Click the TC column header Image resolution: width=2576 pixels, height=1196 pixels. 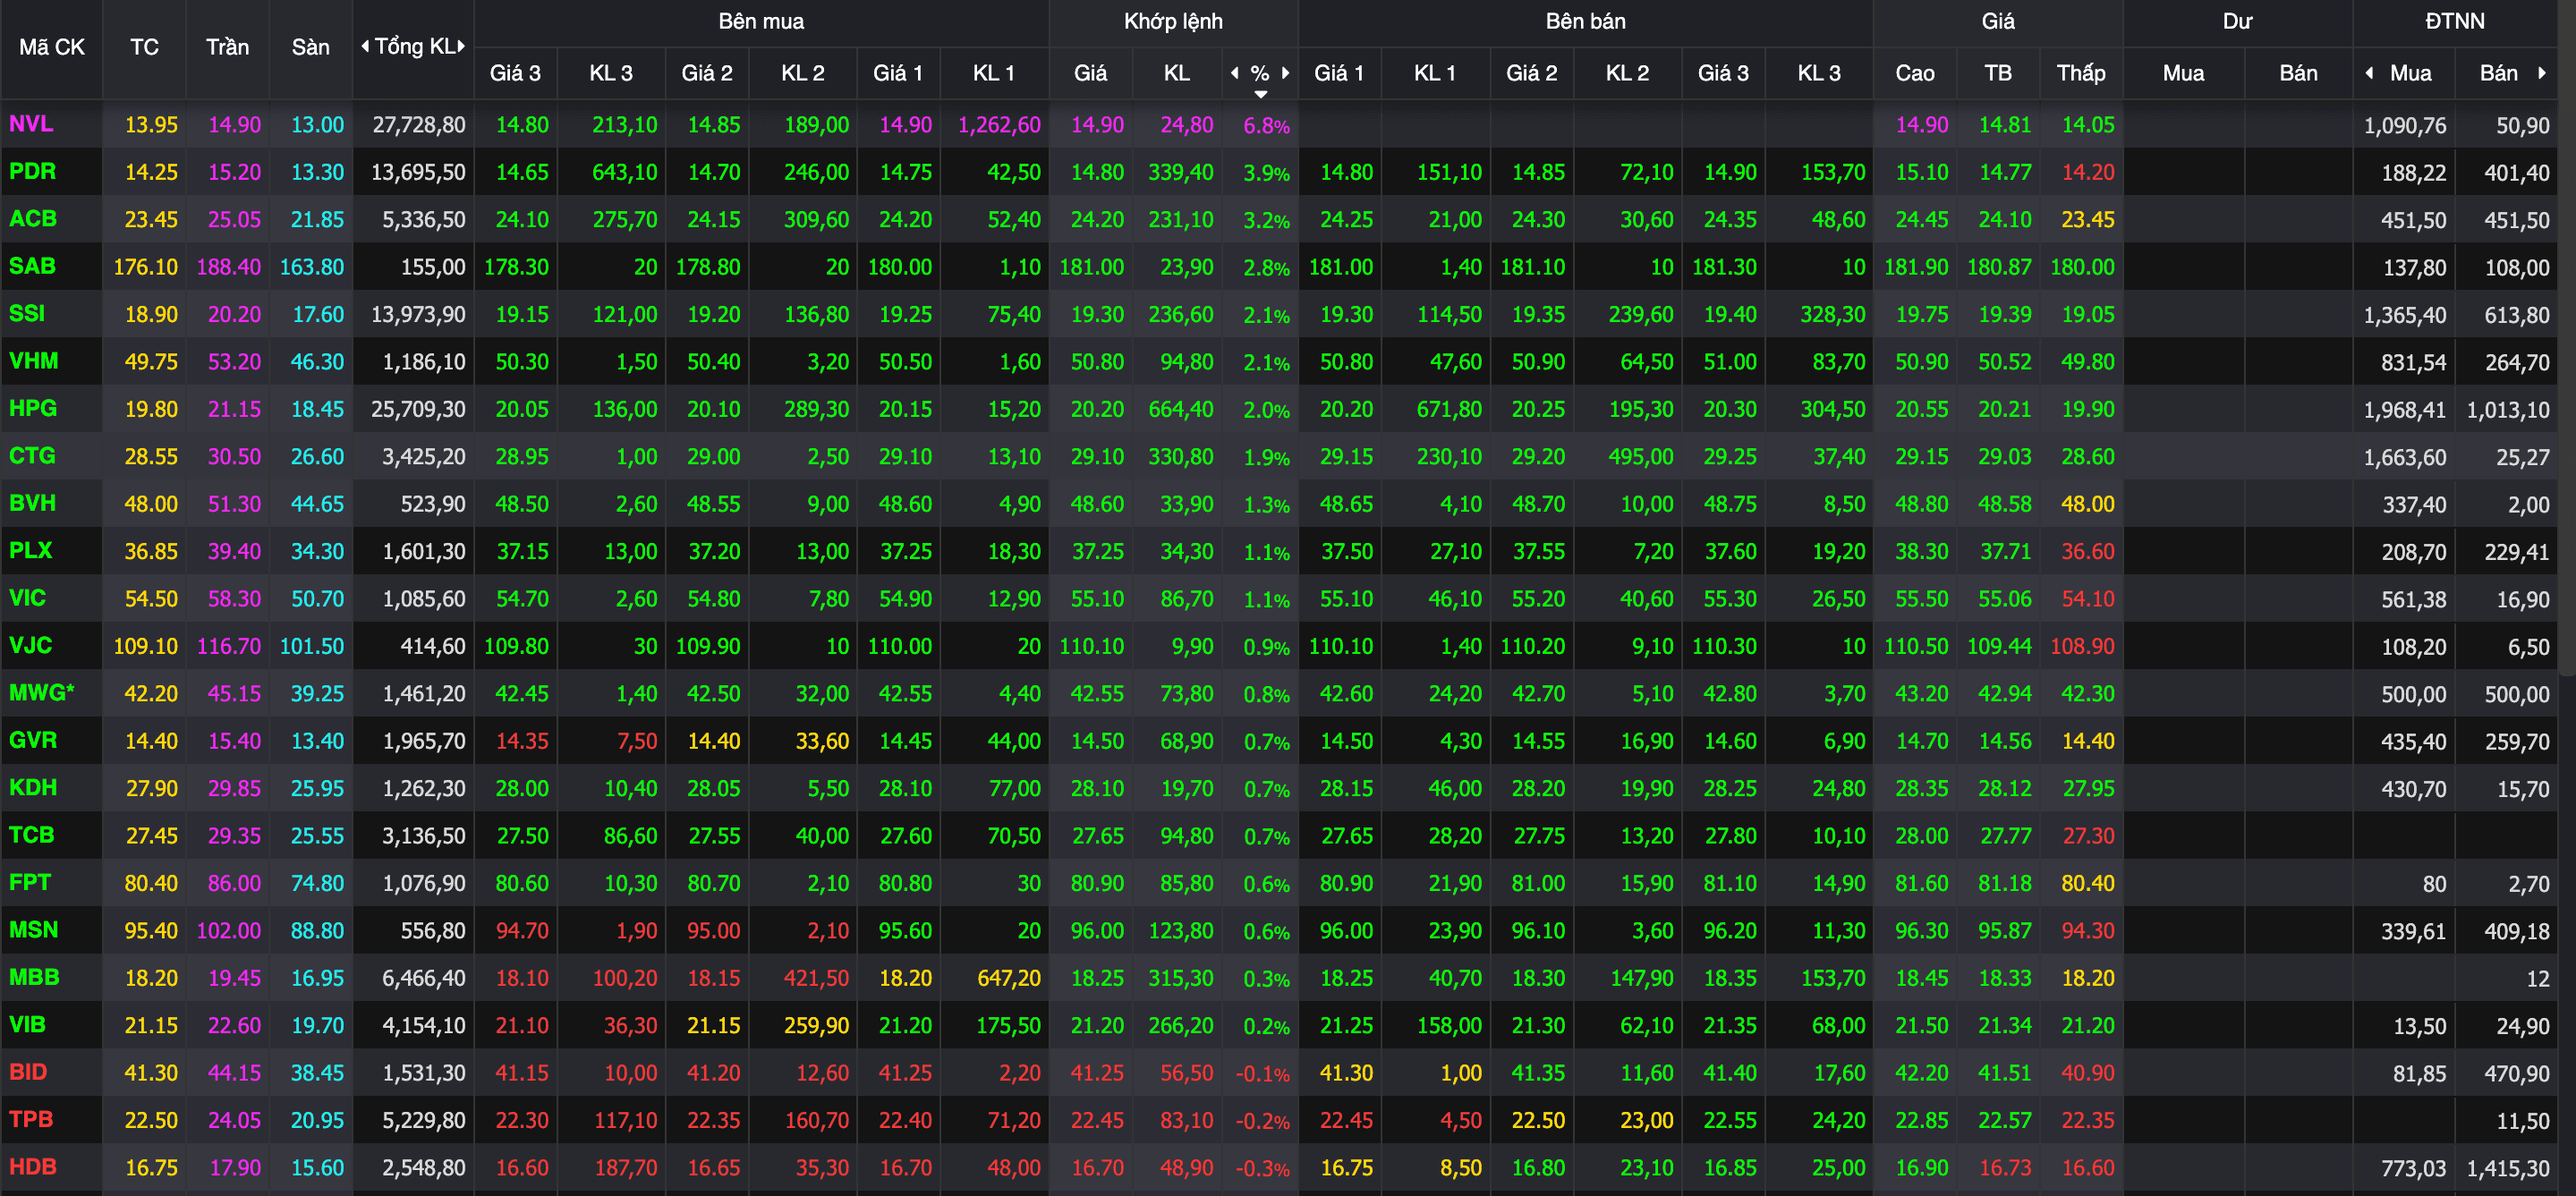(x=144, y=47)
